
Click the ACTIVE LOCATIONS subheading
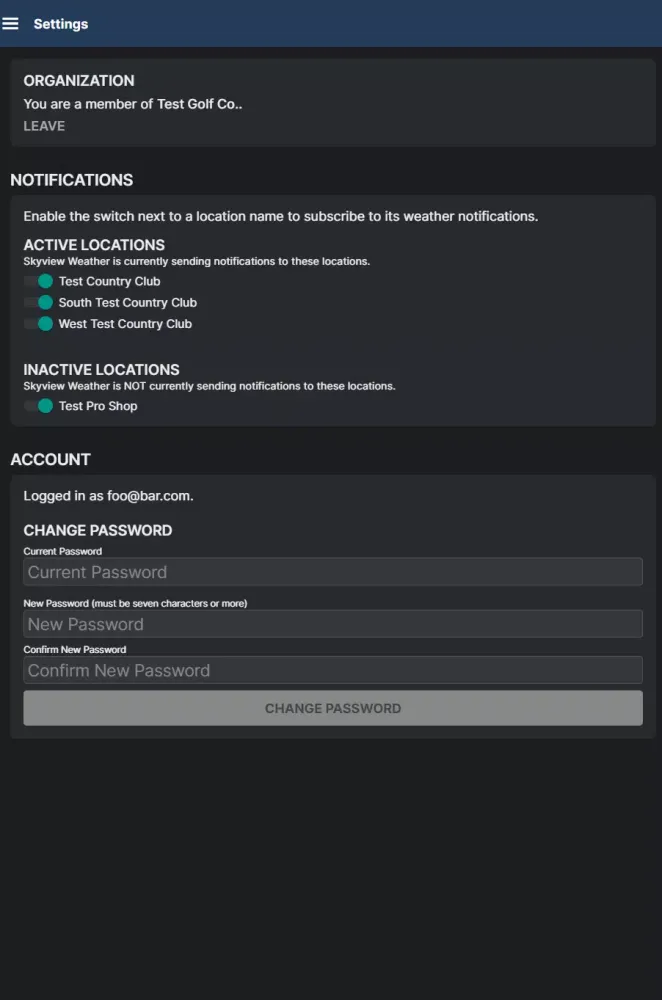(x=94, y=245)
